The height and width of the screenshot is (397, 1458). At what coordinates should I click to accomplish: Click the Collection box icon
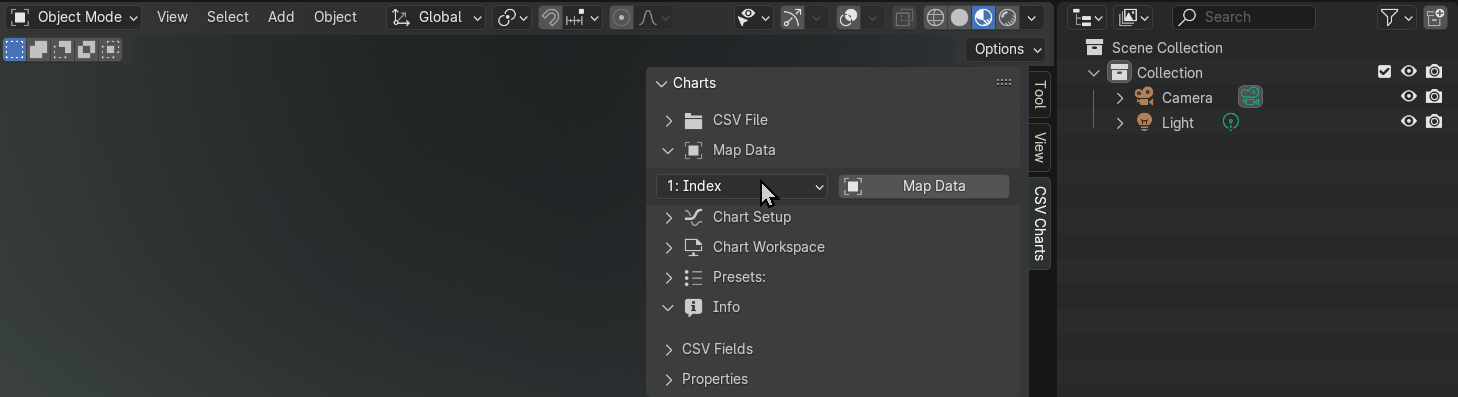coord(1119,72)
